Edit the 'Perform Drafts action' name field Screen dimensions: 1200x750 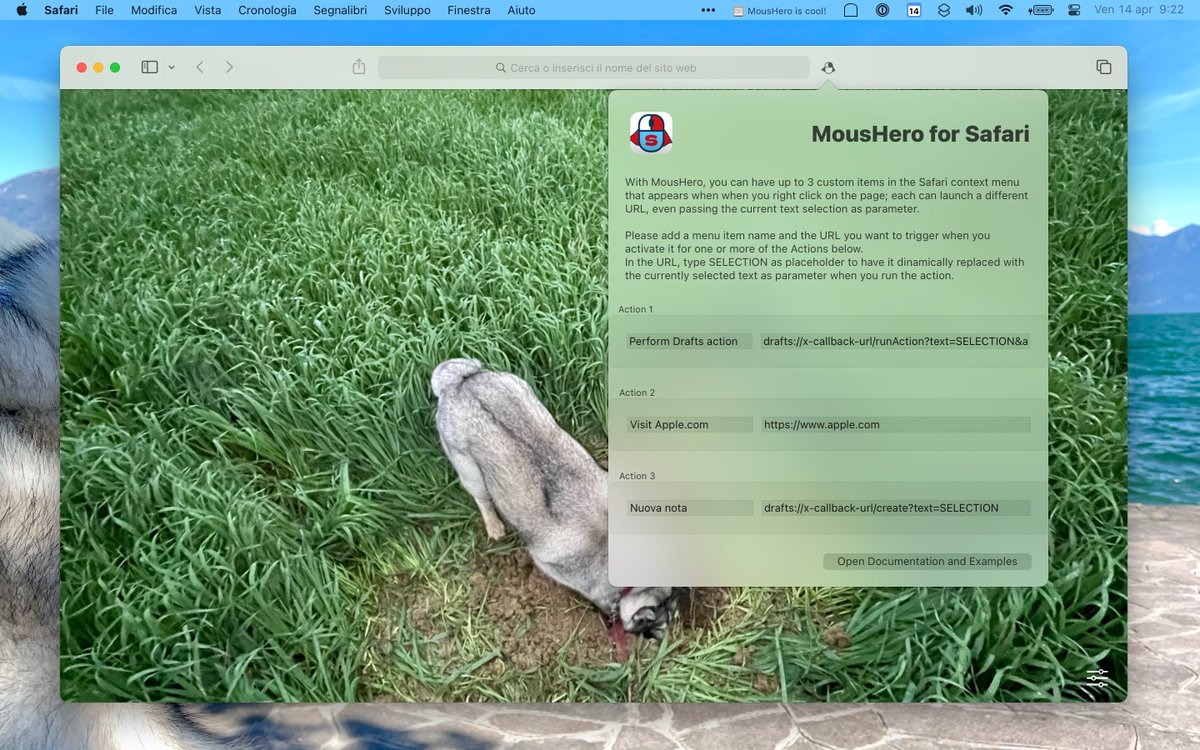690,341
